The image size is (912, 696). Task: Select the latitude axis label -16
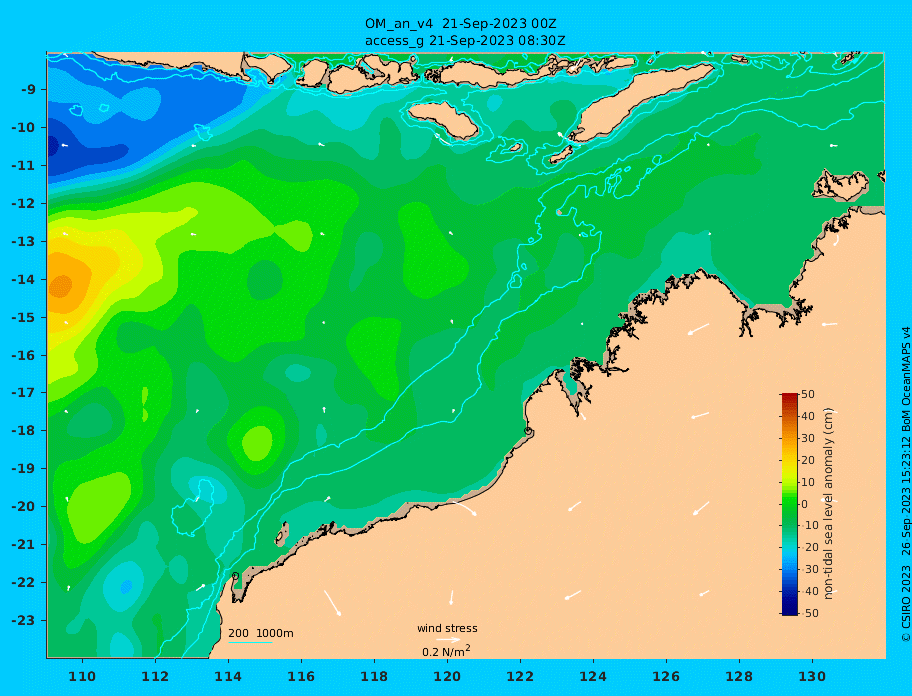click(x=23, y=355)
